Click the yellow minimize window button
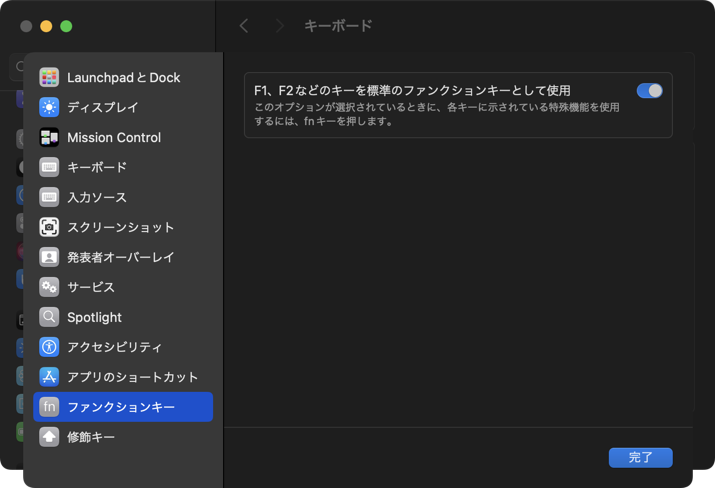 tap(46, 26)
